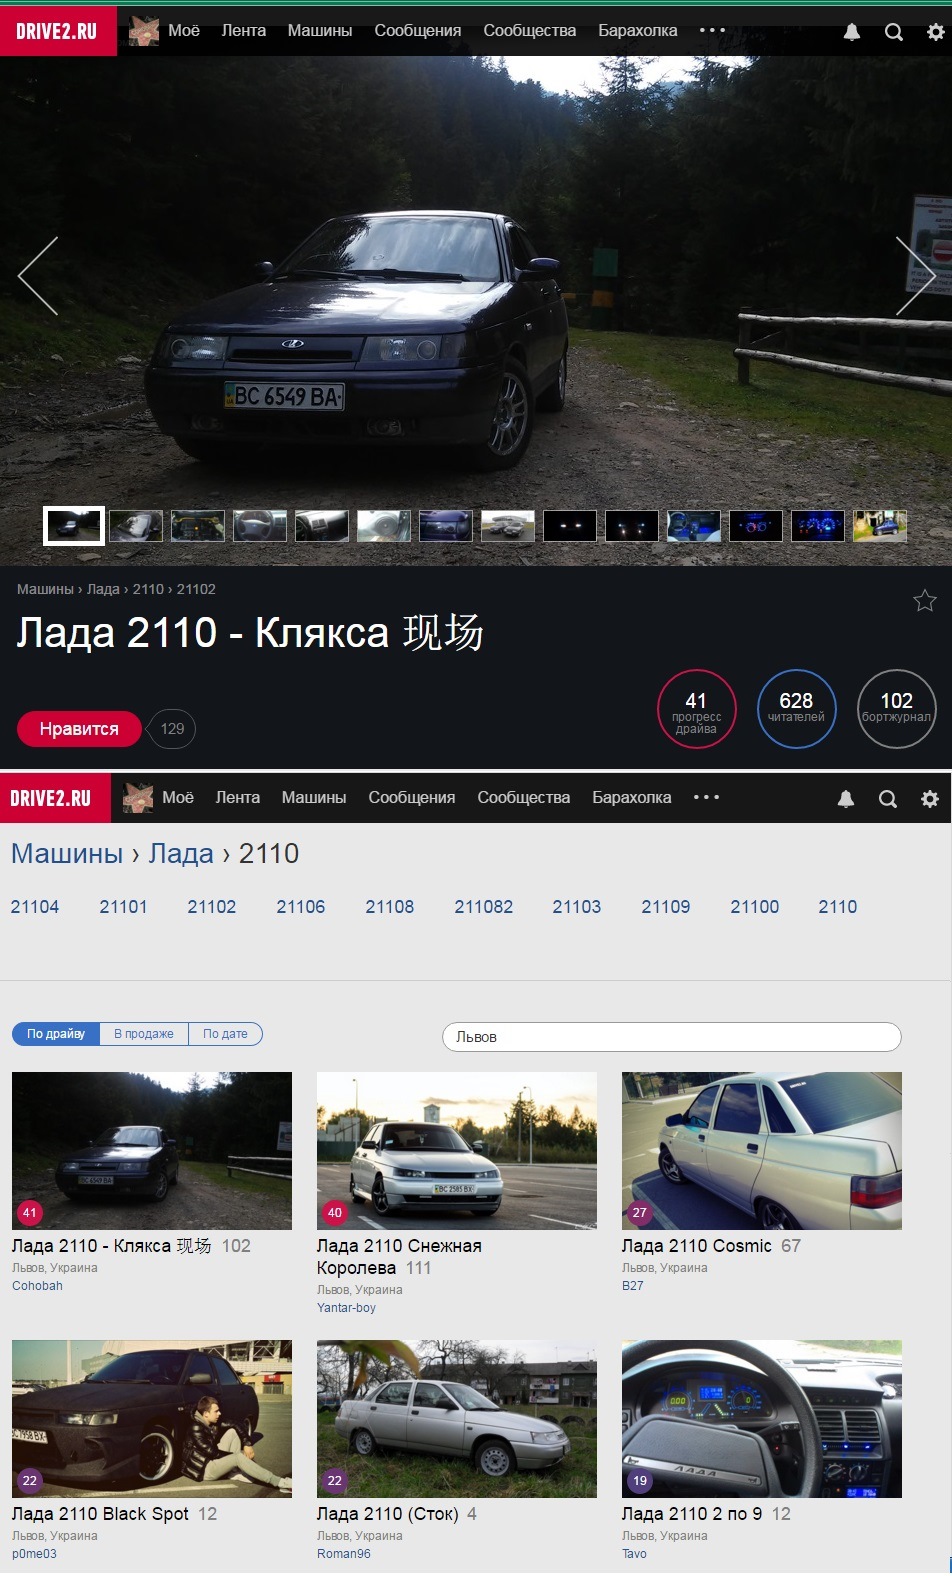
Task: Open Лада 2110 2 по 9 photo
Action: click(762, 1419)
